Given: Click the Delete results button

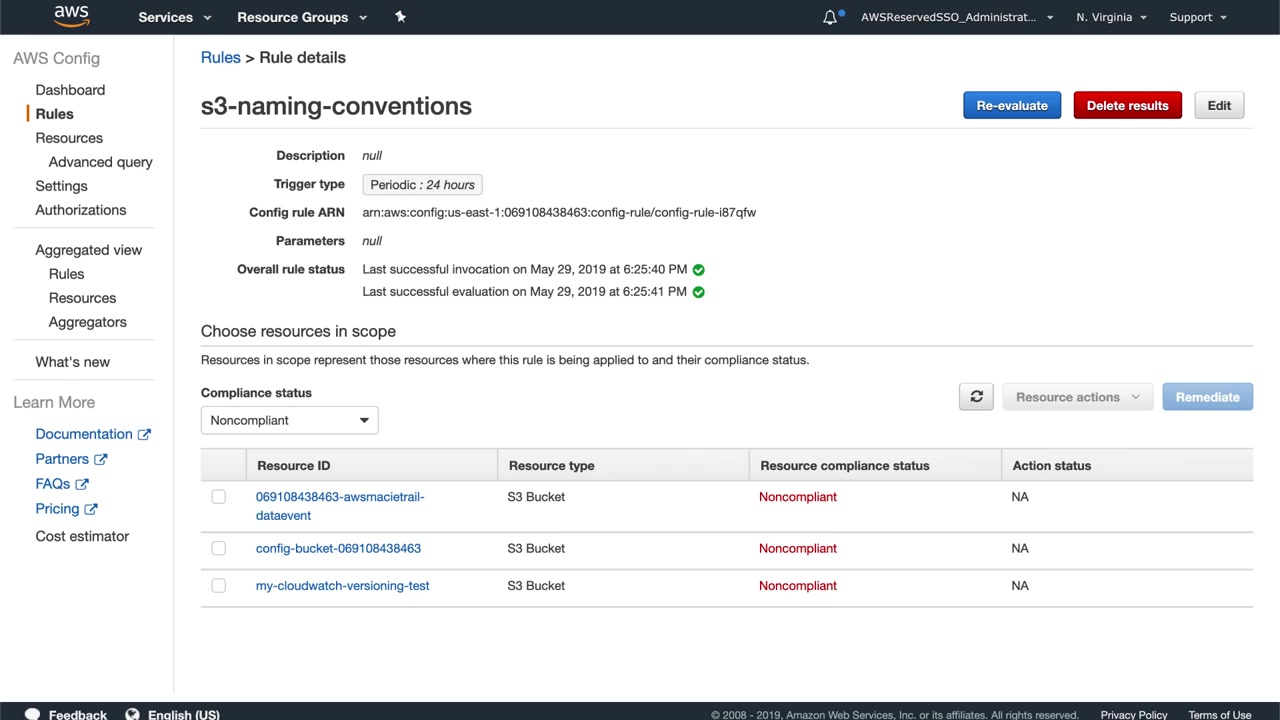Looking at the screenshot, I should [x=1127, y=105].
